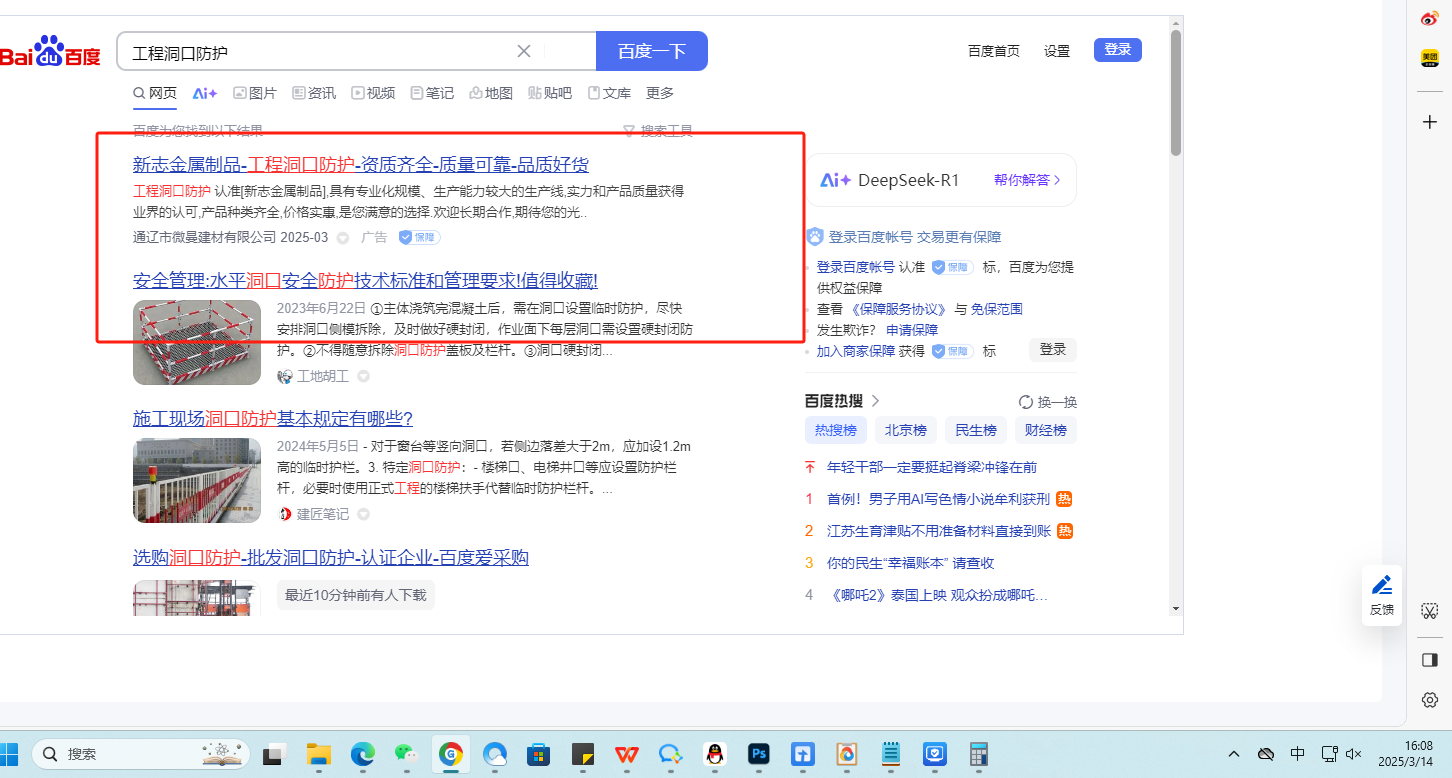
Task: Expand the 更多 search categories
Action: coord(660,93)
